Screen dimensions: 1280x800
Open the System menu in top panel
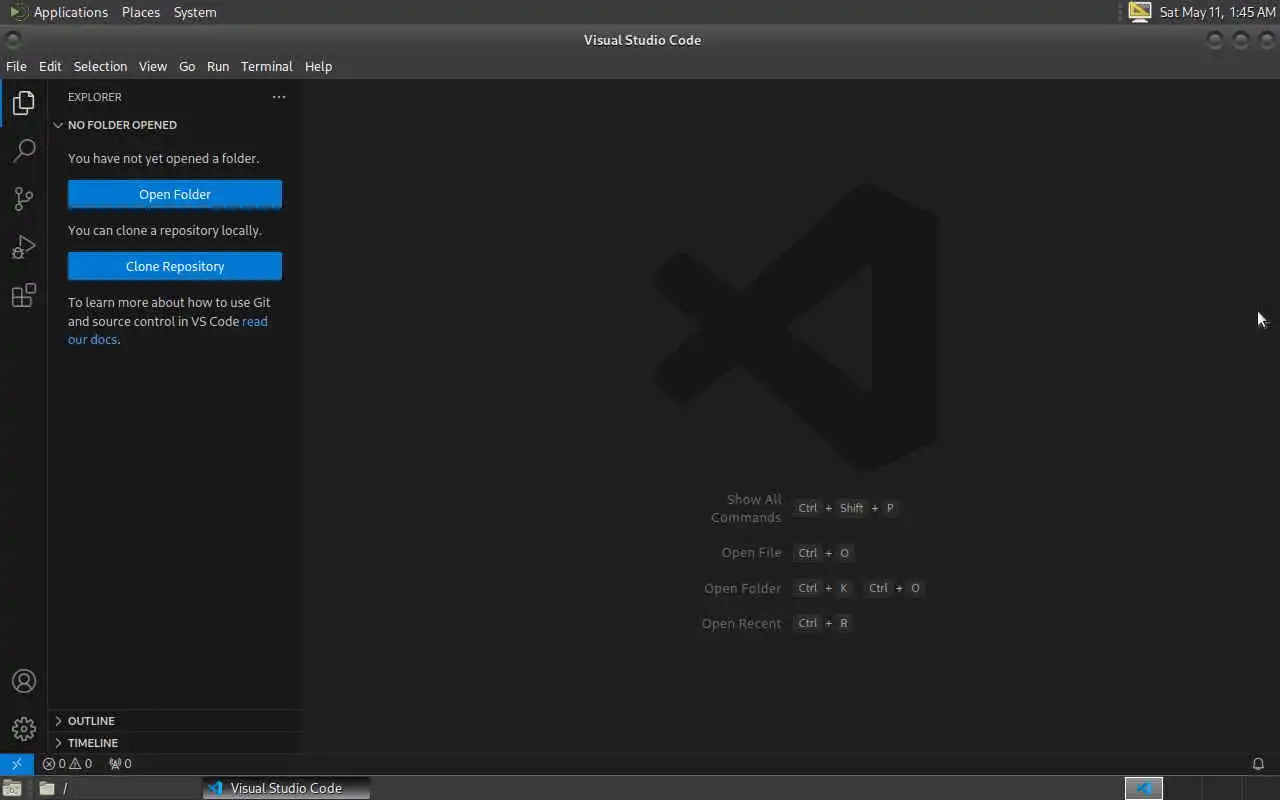click(x=195, y=12)
